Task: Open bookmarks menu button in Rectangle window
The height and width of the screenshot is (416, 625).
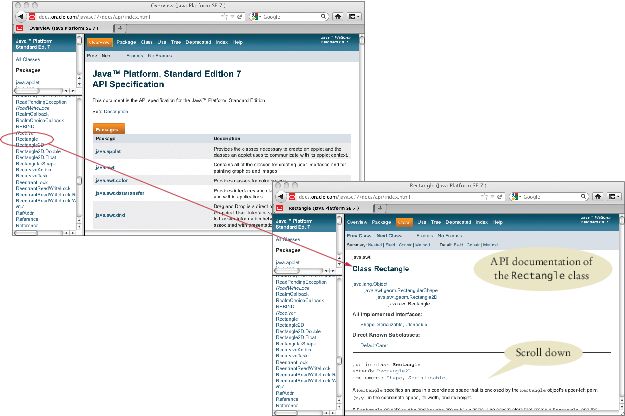Action: point(614,196)
